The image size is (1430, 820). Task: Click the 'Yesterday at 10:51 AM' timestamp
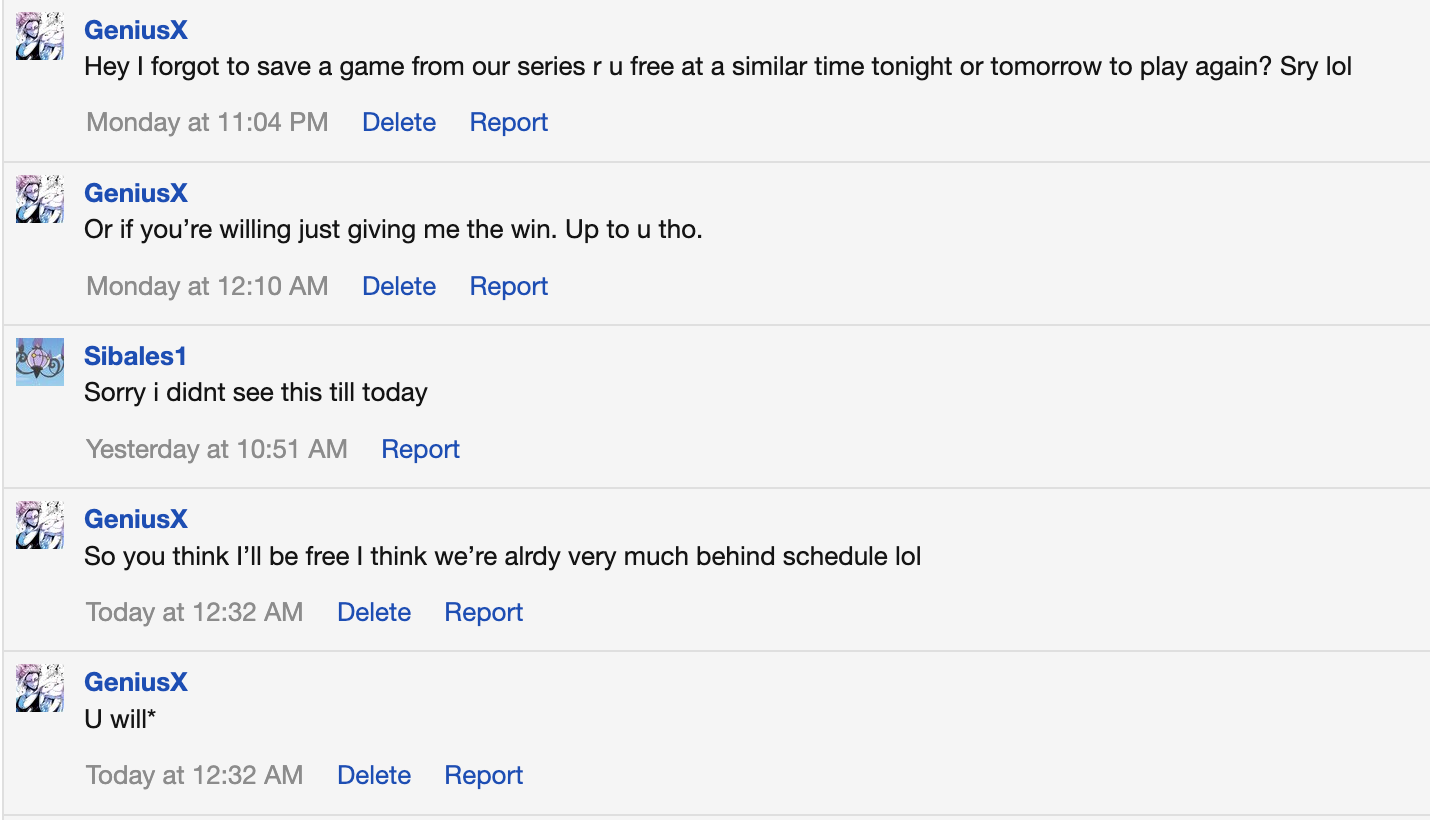point(217,449)
